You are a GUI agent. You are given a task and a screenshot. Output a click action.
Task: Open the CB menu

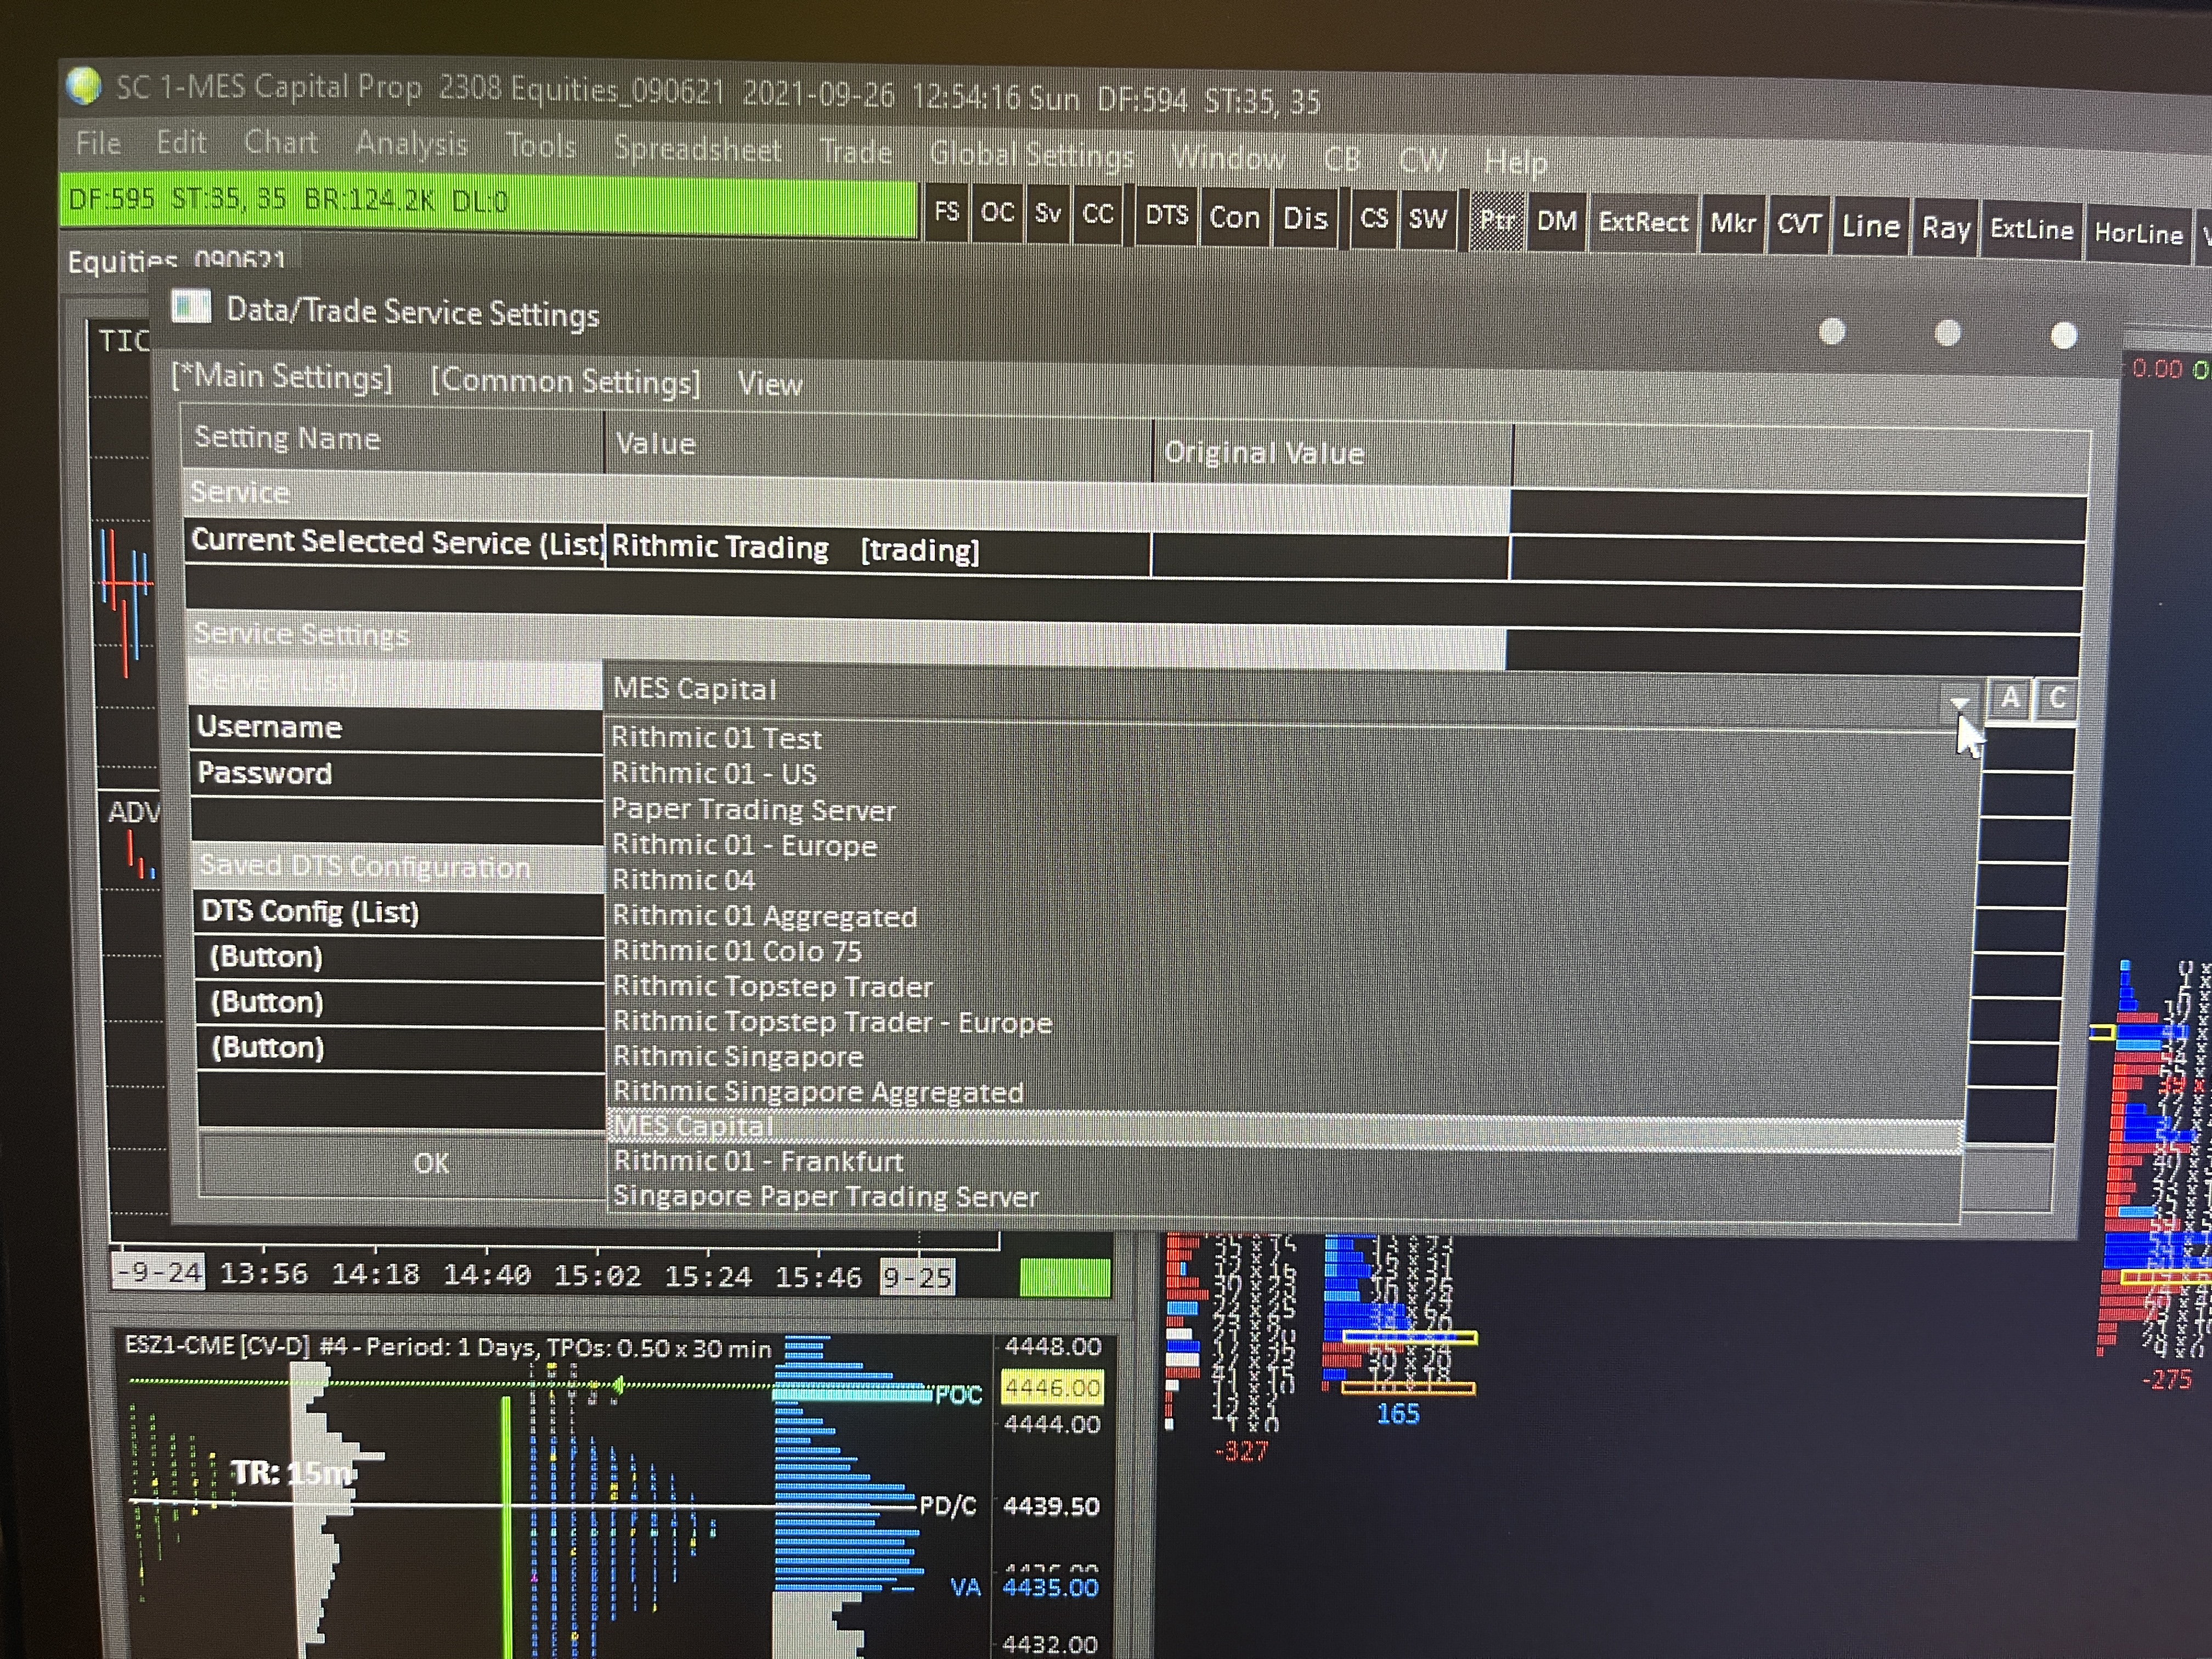1342,159
